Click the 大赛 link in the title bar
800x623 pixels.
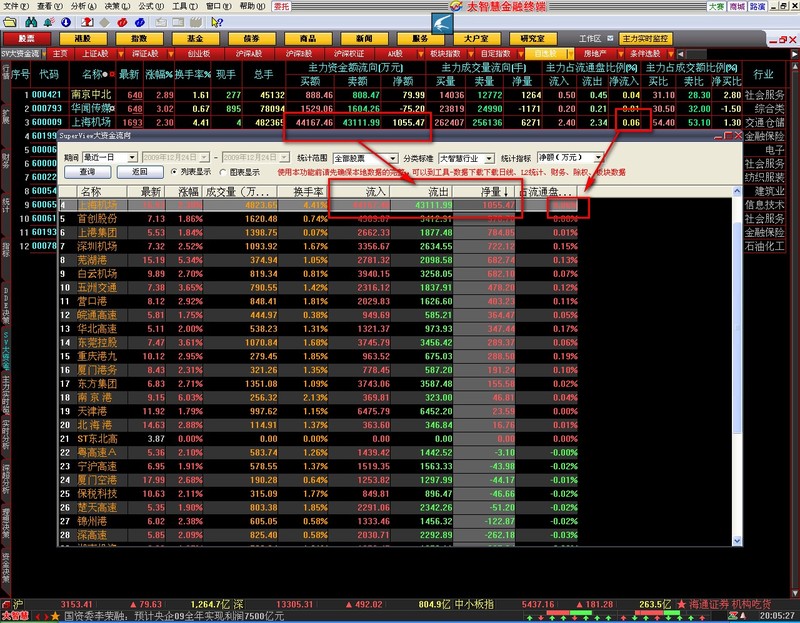[716, 6]
